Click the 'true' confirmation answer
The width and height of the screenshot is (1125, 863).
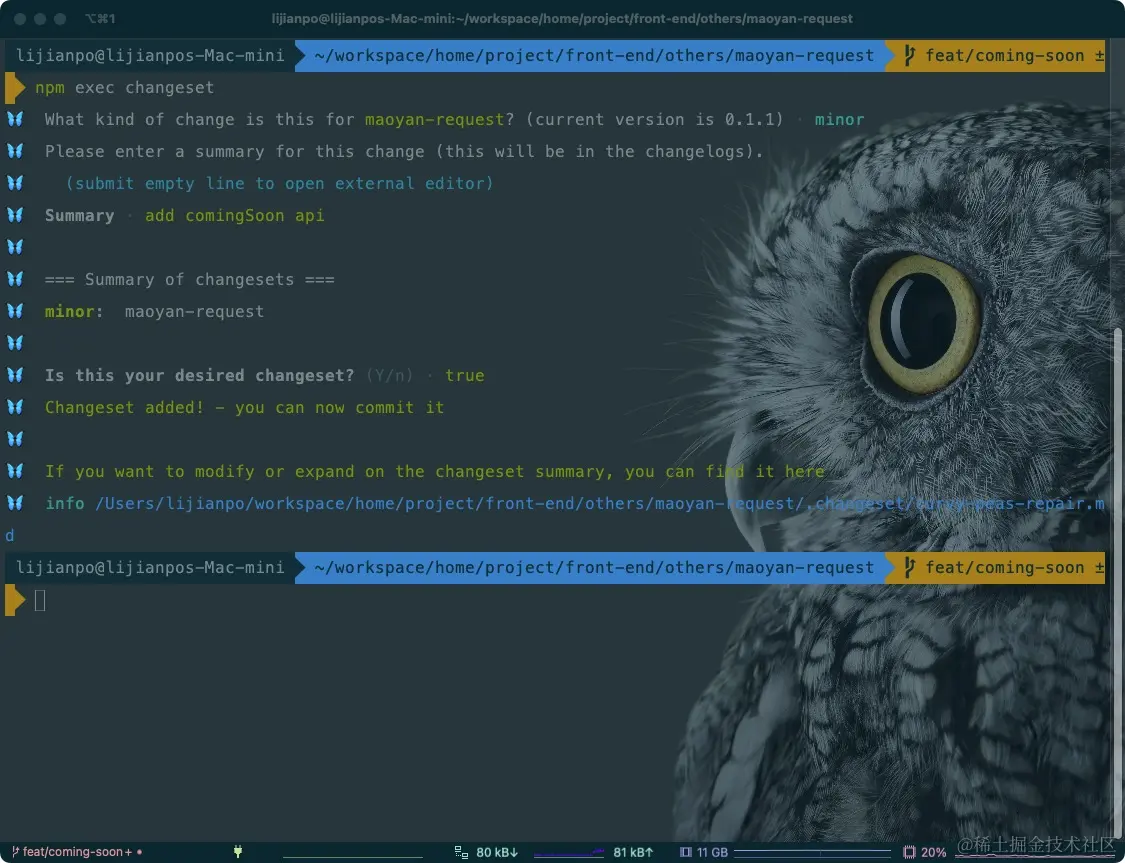464,375
